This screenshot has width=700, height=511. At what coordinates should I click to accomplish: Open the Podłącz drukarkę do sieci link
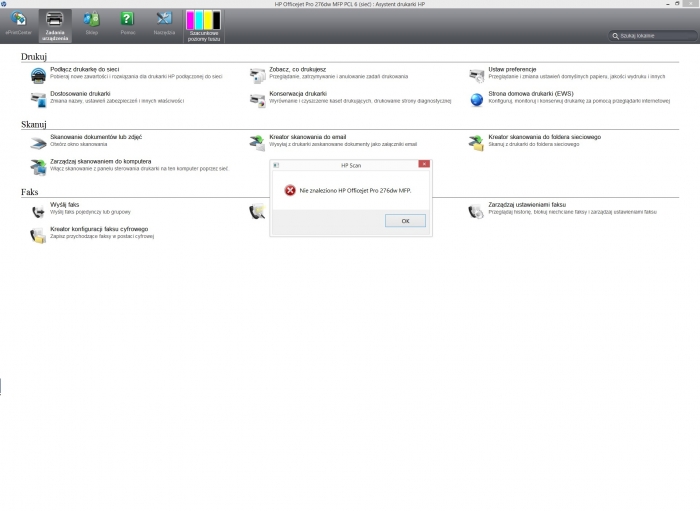[85, 69]
